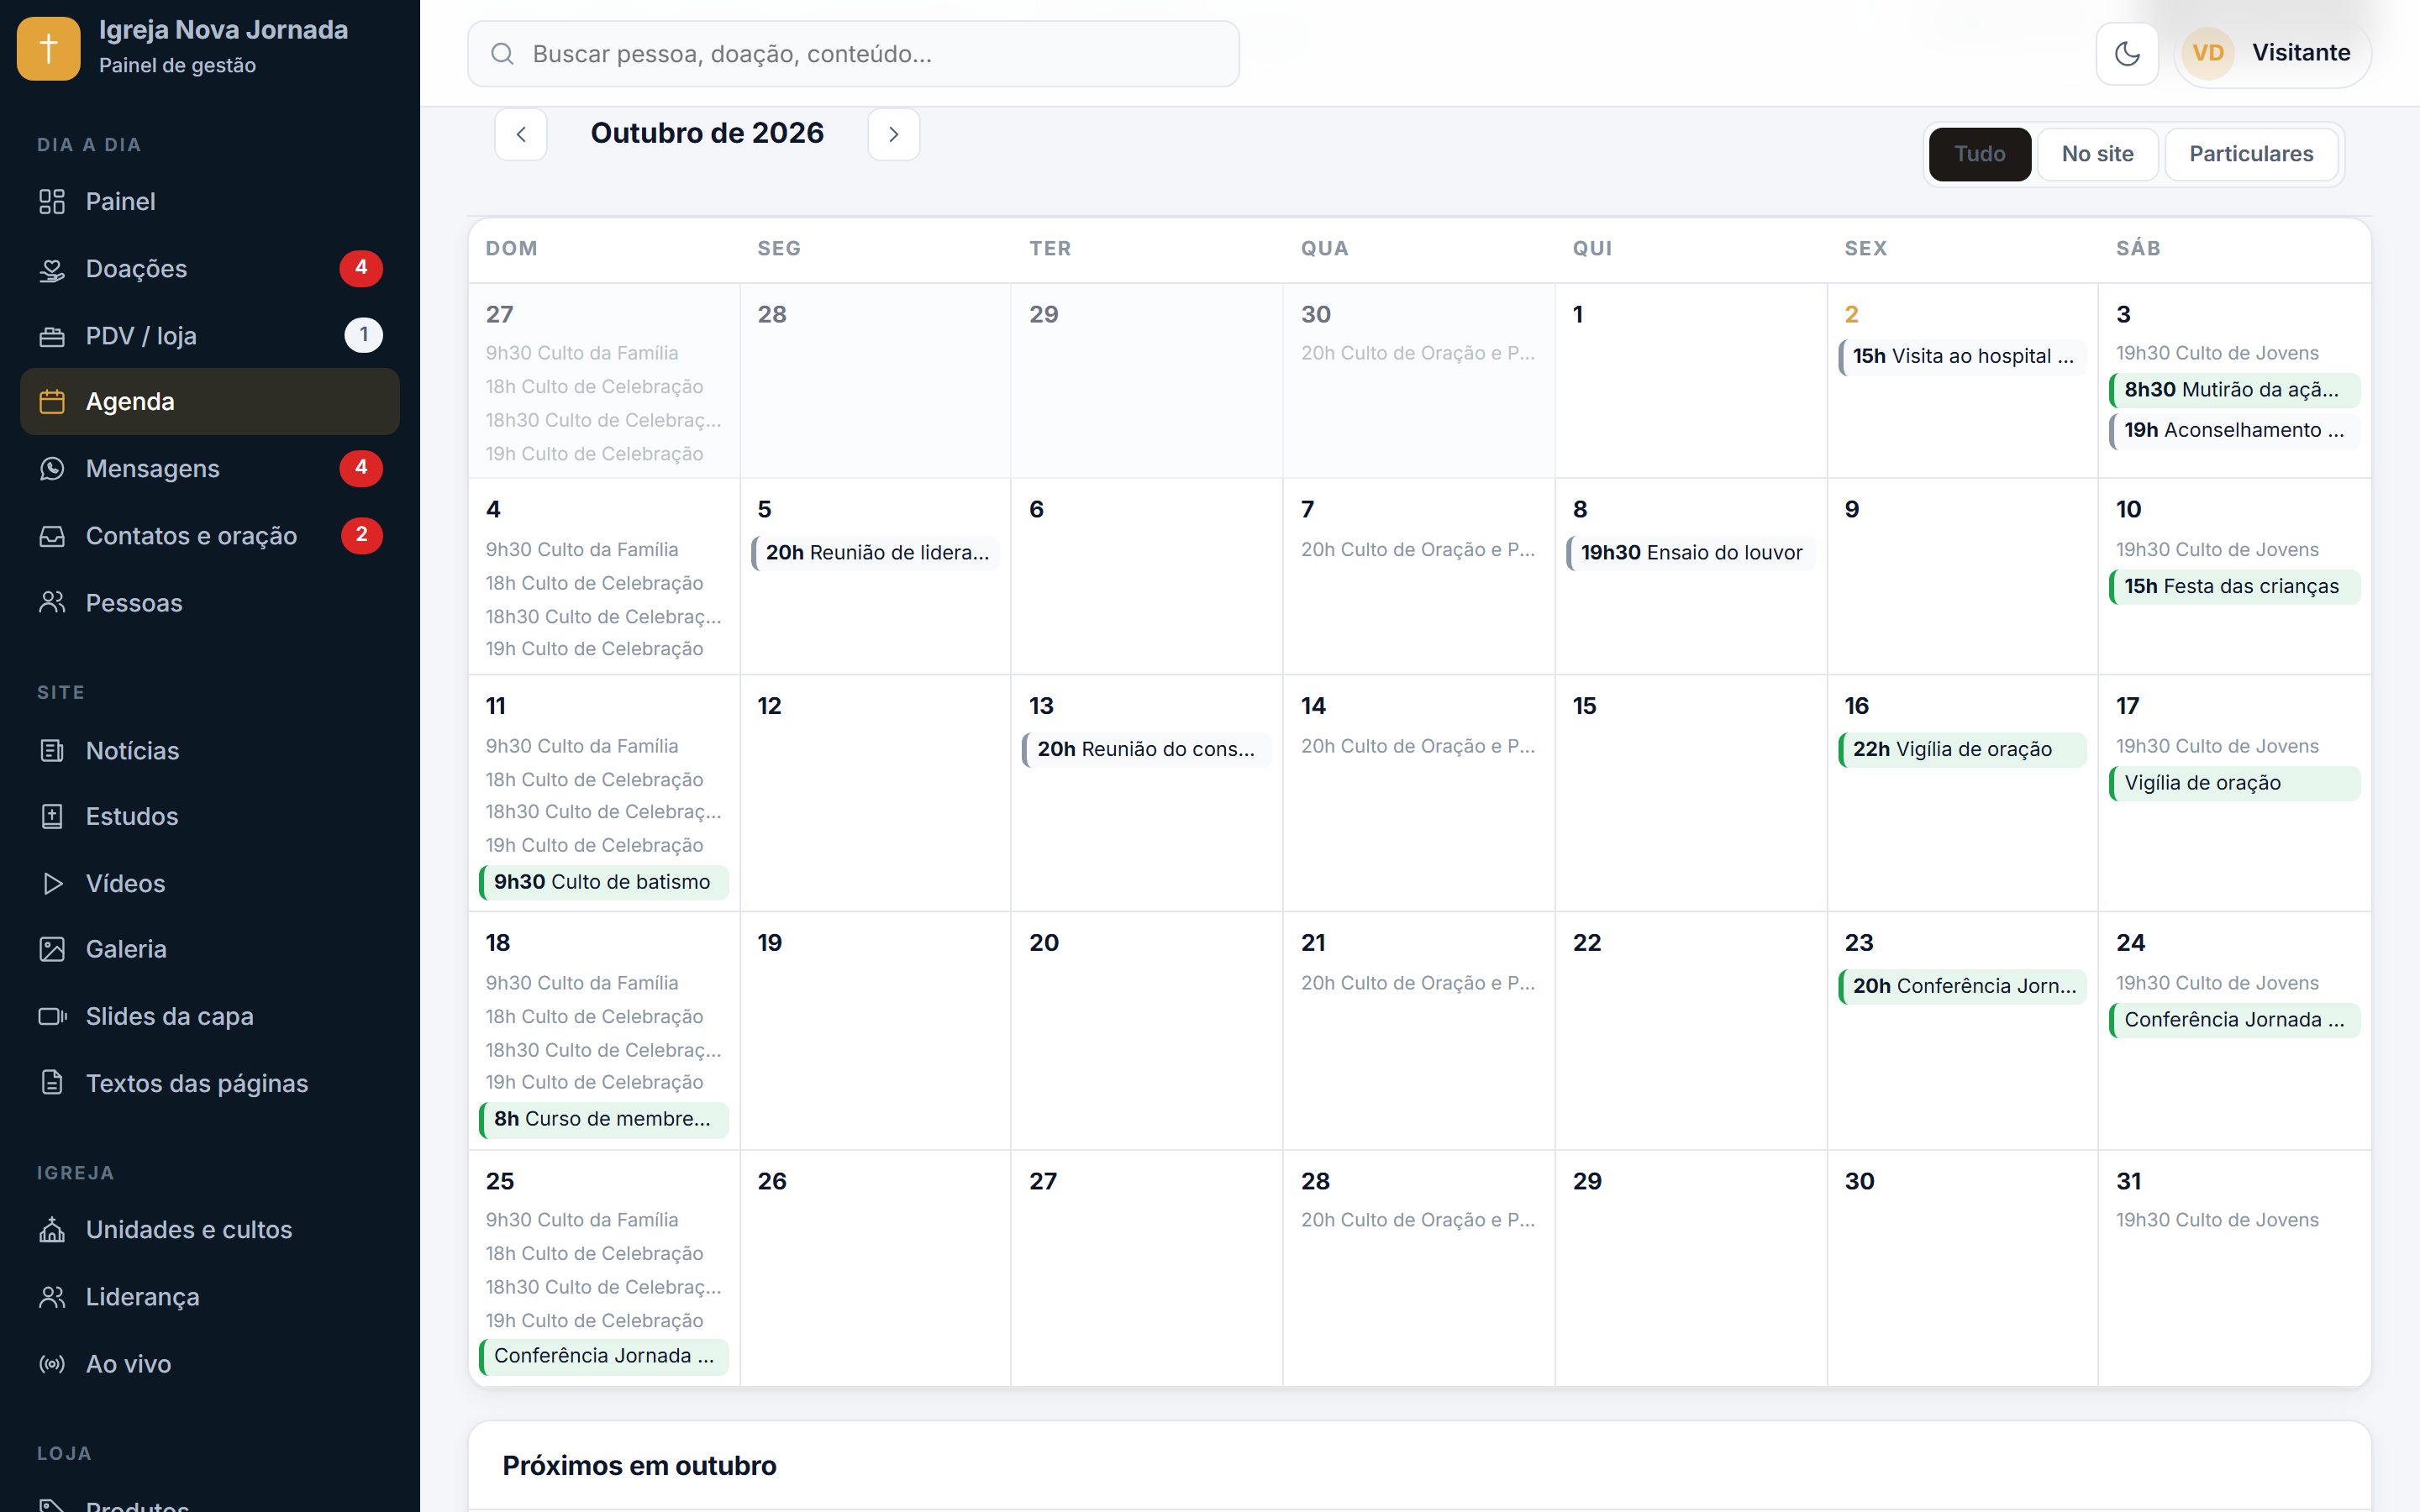Click the Unidades e cultos church icon
The height and width of the screenshot is (1512, 2420).
click(x=52, y=1230)
